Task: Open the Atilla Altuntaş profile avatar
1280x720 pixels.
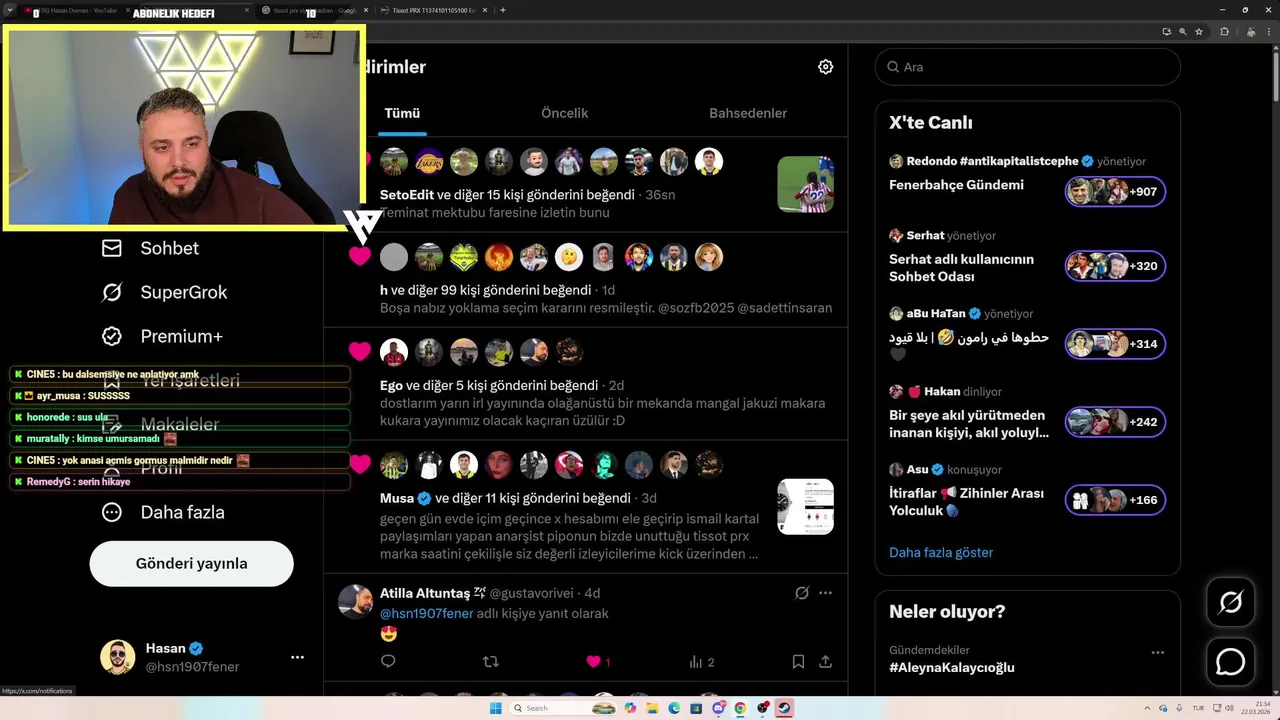Action: (x=355, y=602)
